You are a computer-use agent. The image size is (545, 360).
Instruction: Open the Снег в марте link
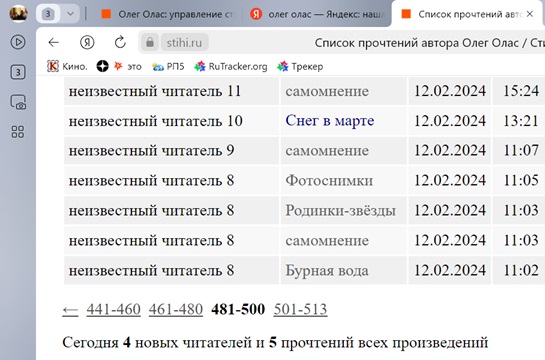coord(330,121)
